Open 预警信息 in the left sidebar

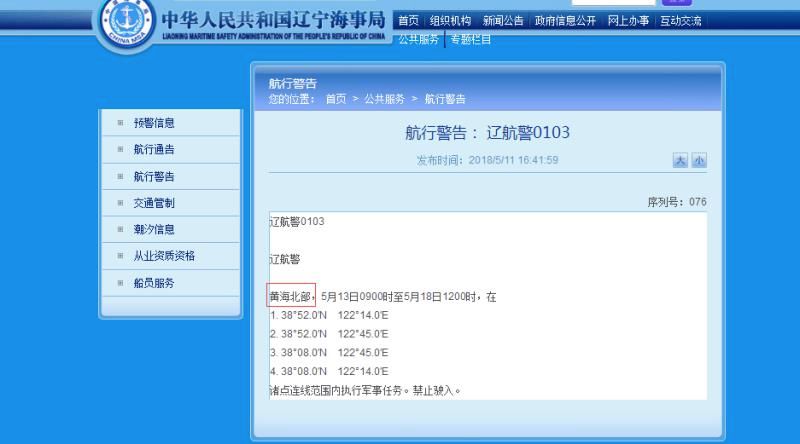154,123
